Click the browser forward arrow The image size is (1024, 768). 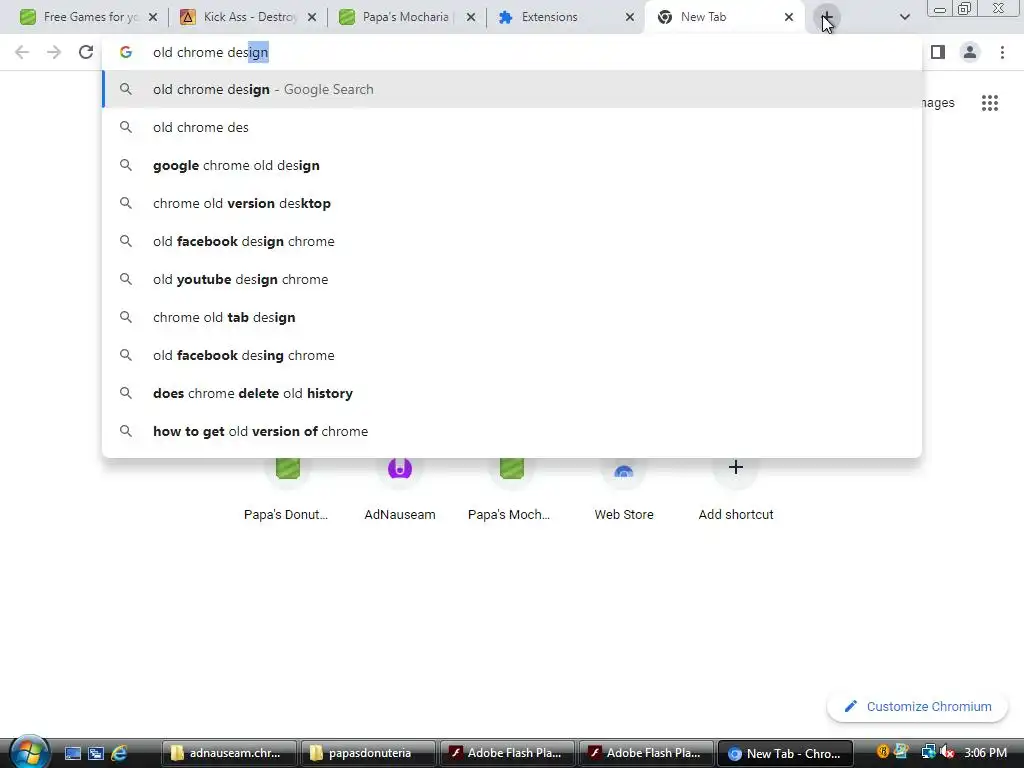tap(54, 52)
